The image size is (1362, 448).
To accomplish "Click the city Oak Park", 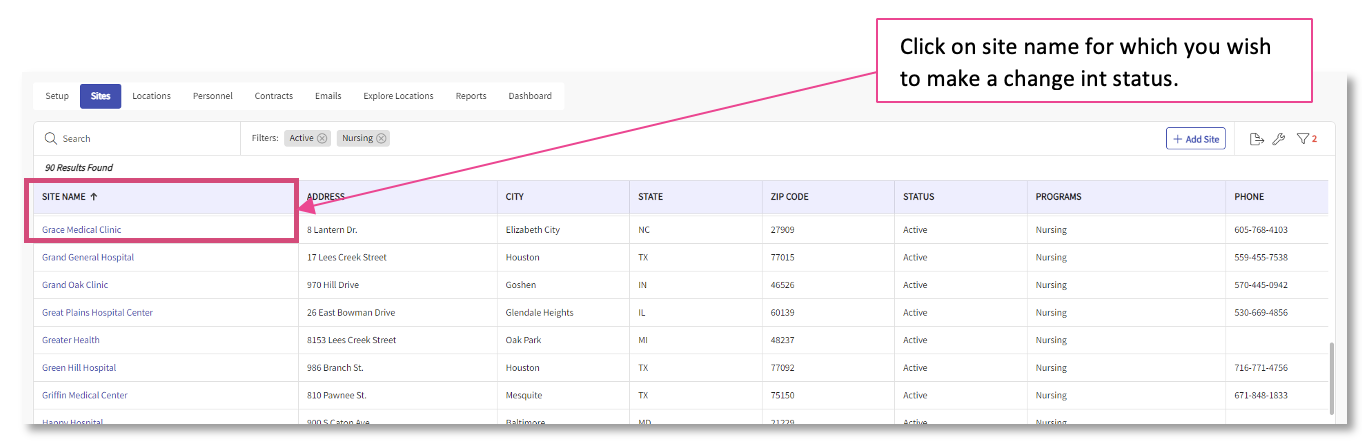I will pos(523,340).
